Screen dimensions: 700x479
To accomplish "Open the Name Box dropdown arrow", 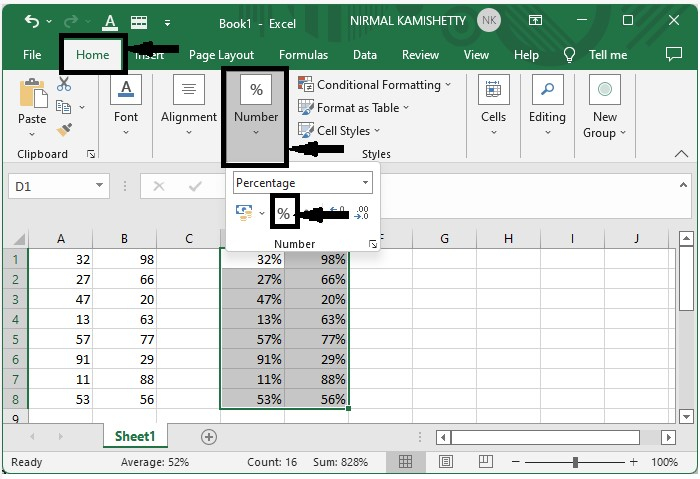I will click(100, 186).
